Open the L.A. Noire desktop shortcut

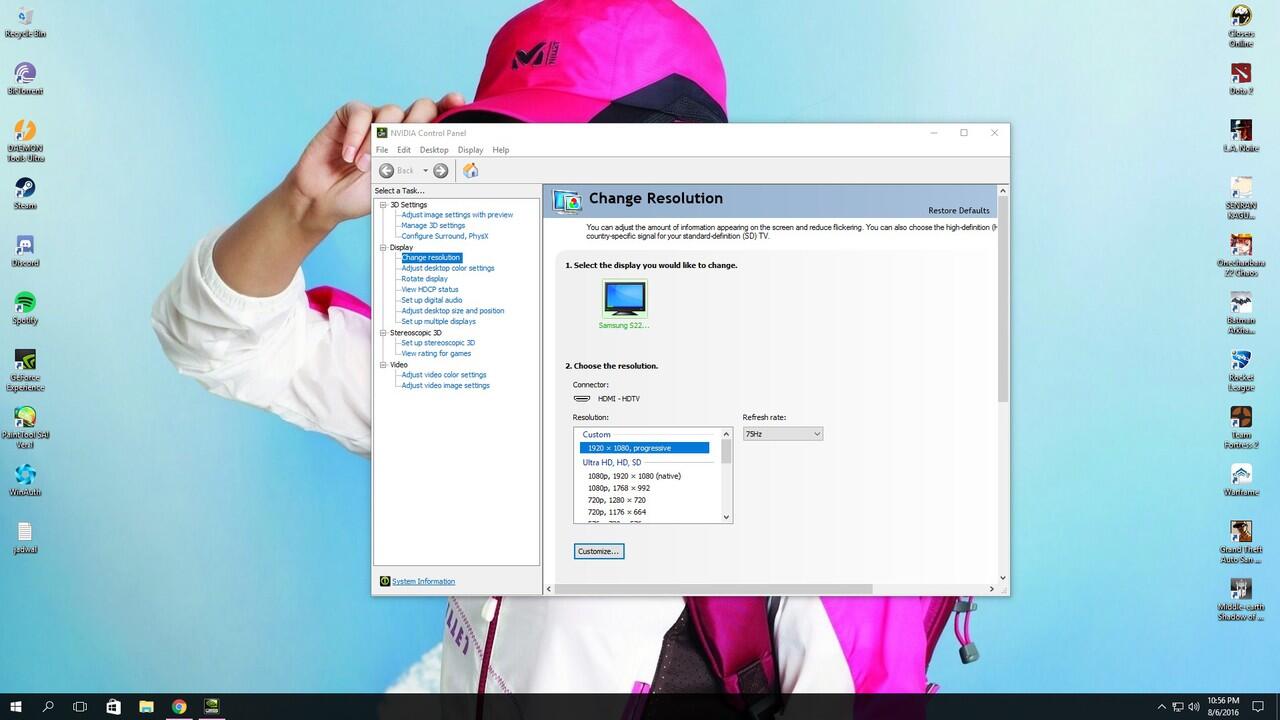pyautogui.click(x=1241, y=135)
